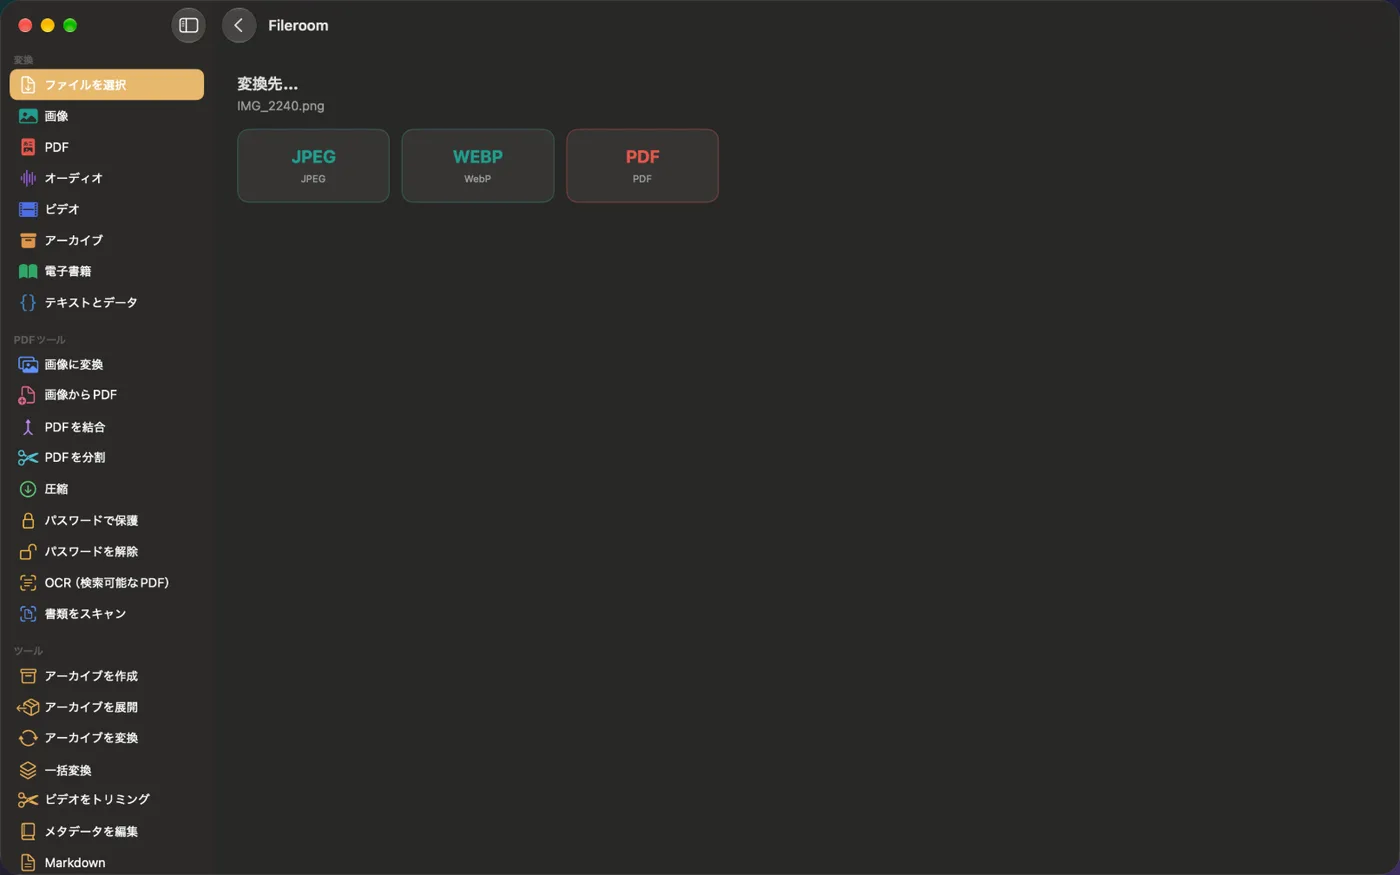The width and height of the screenshot is (1400, 875).
Task: Click the ツール section header in sidebar
Action: point(28,651)
